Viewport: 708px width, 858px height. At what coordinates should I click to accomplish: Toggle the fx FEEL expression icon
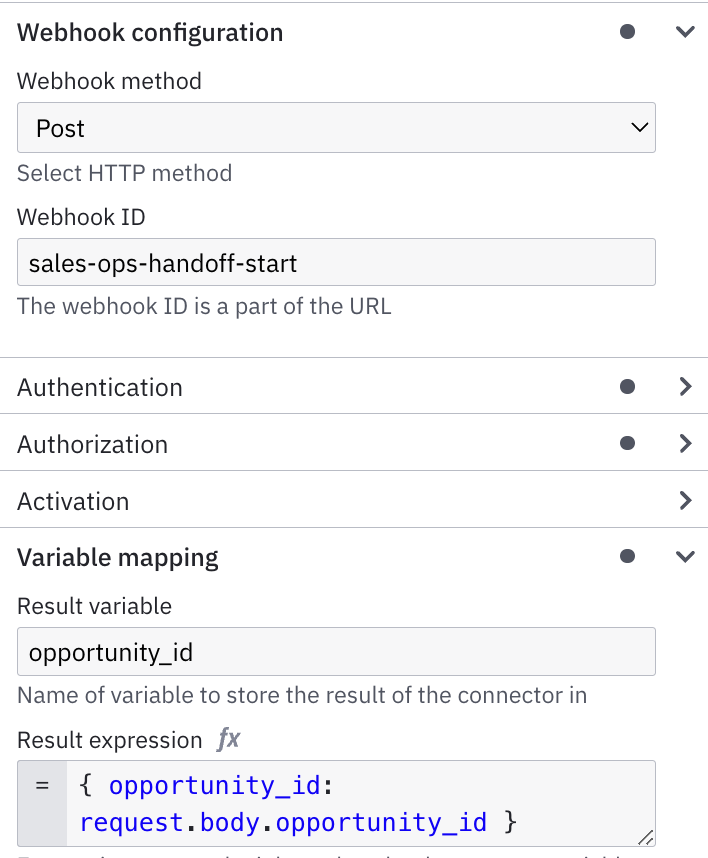click(x=228, y=739)
